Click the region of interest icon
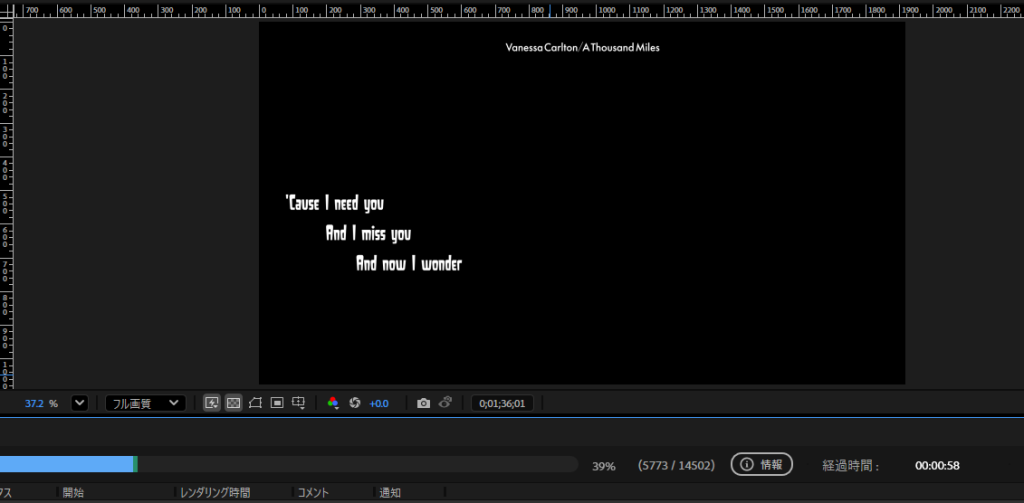Image resolution: width=1024 pixels, height=503 pixels. click(x=277, y=403)
